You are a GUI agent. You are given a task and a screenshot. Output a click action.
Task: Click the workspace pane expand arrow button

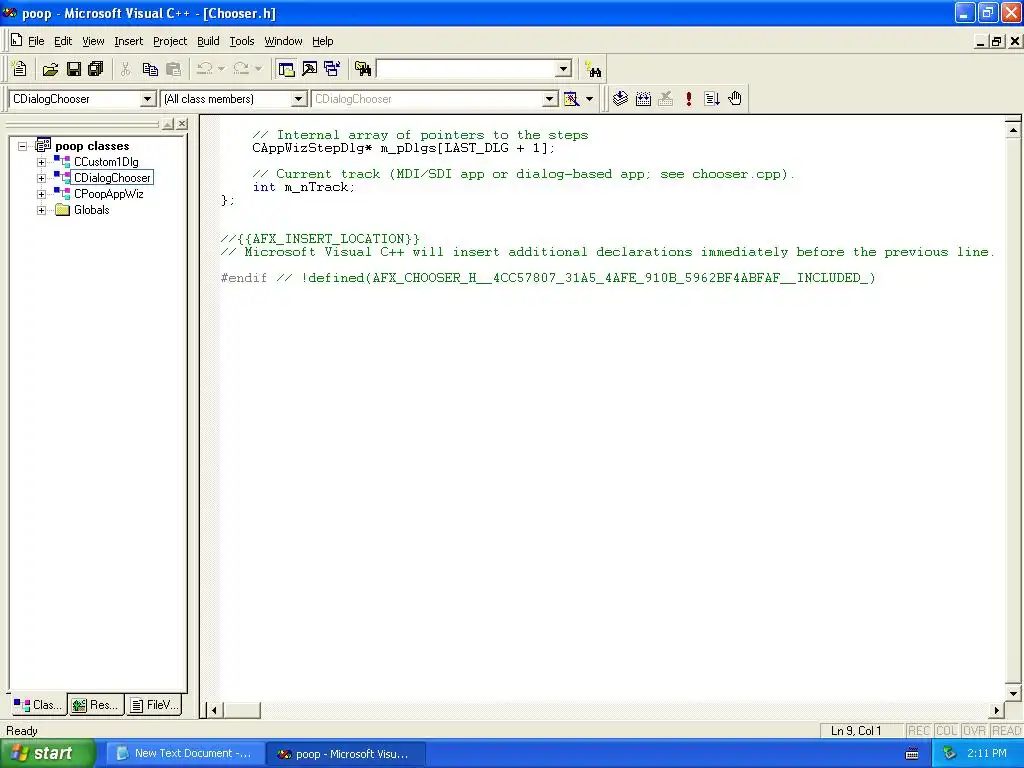pos(168,123)
